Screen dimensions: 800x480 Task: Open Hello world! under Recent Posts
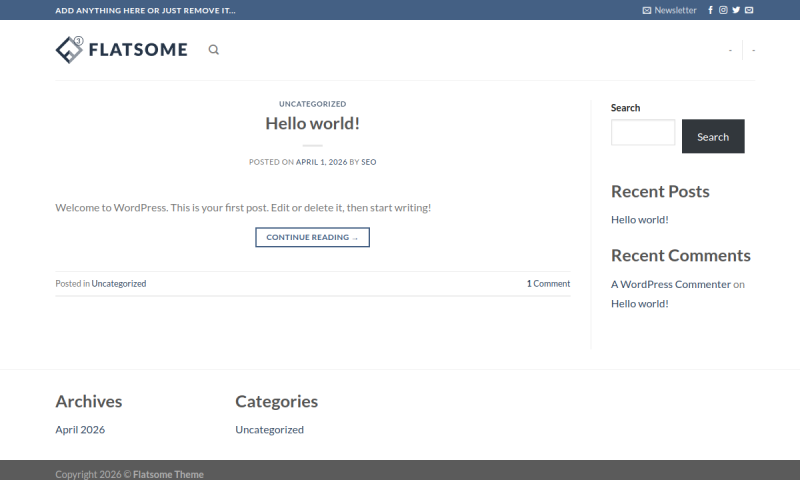pyautogui.click(x=639, y=219)
